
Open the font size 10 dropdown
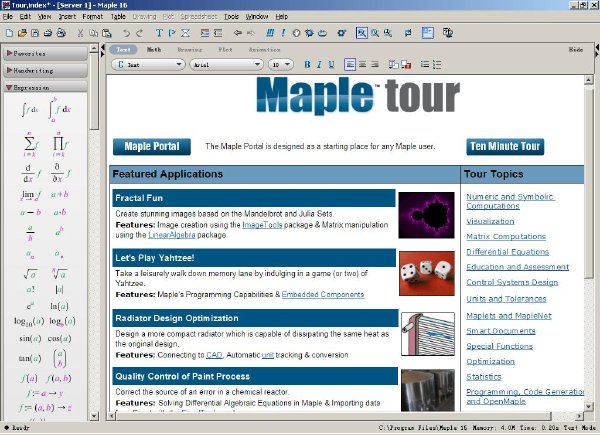click(x=281, y=65)
